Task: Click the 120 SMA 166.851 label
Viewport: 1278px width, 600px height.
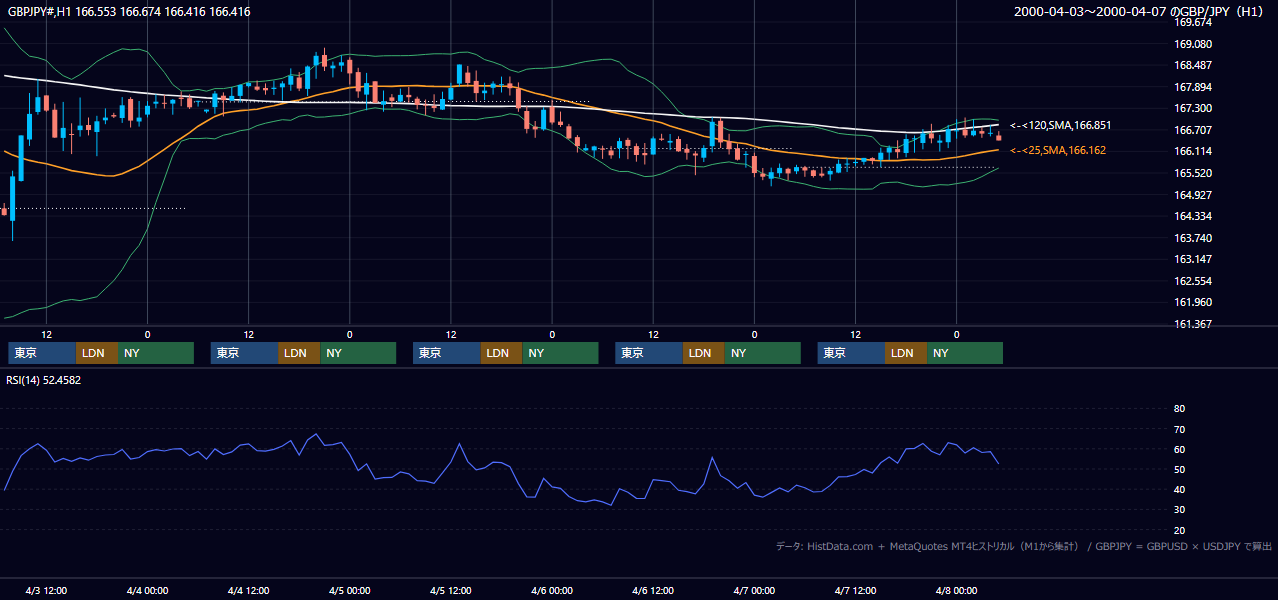Action: point(1060,126)
